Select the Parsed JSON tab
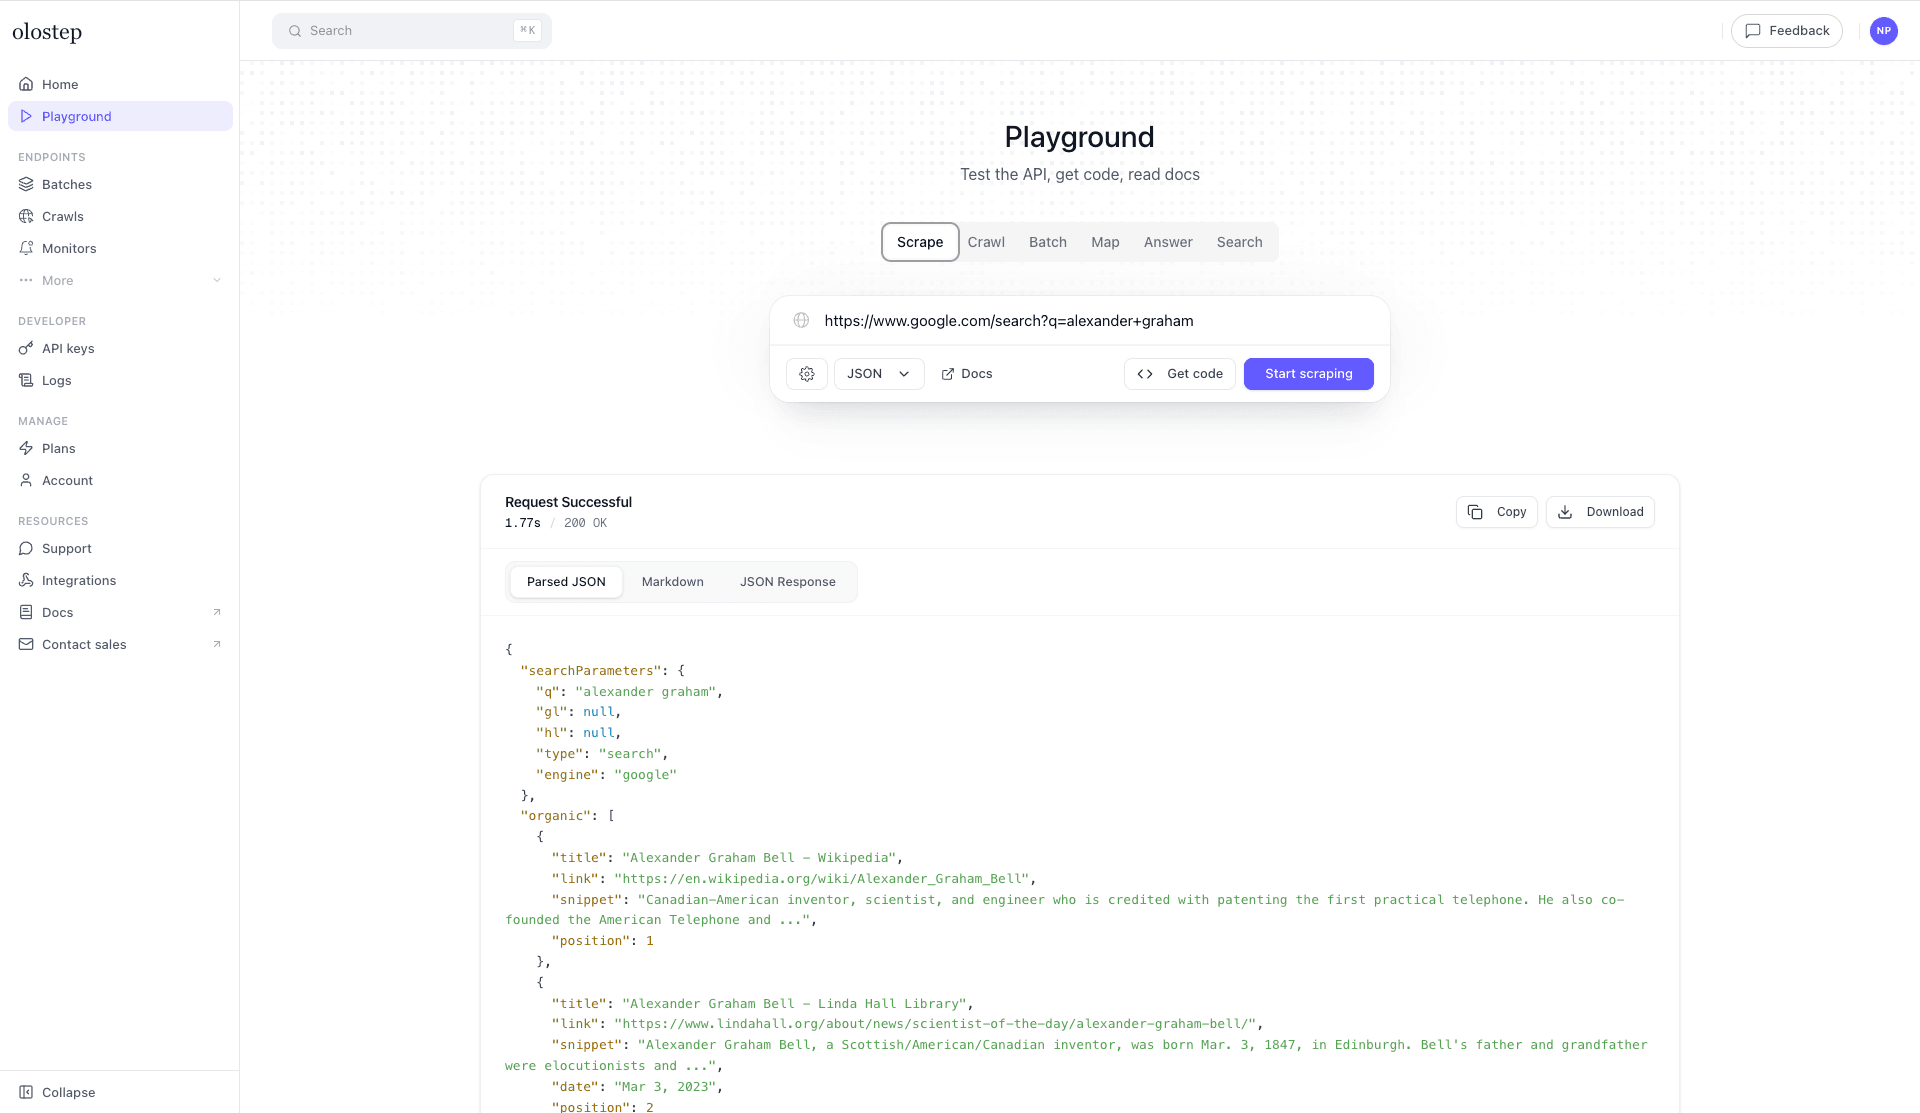Image resolution: width=1920 pixels, height=1113 pixels. pyautogui.click(x=566, y=582)
